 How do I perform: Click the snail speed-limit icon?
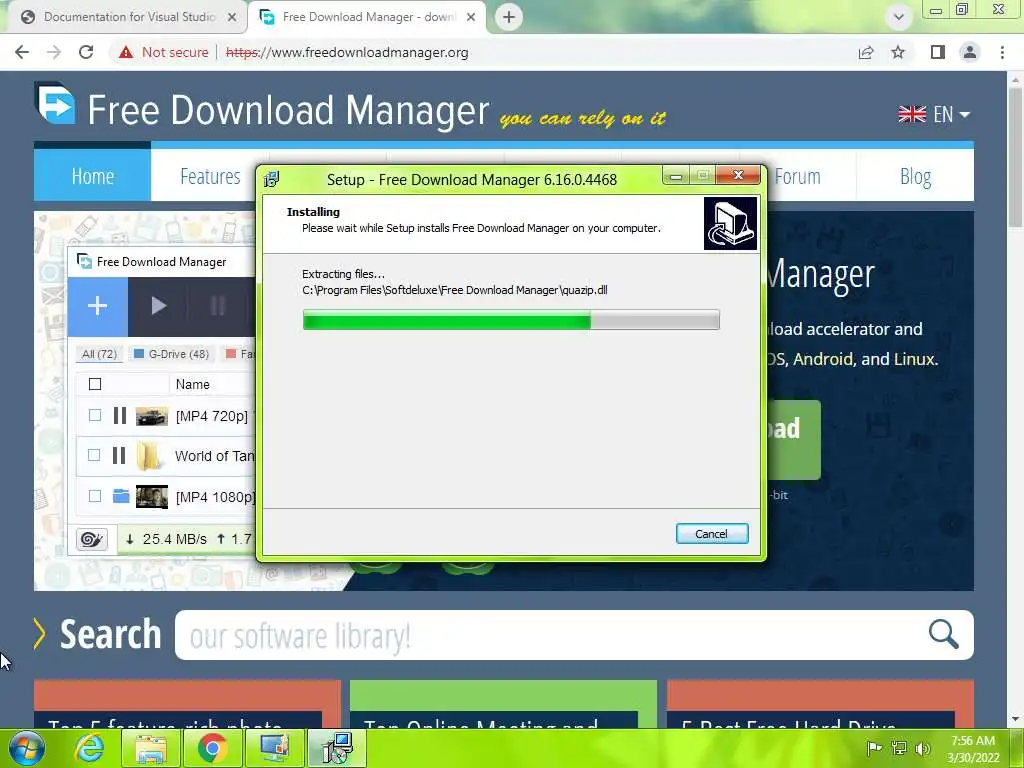(91, 539)
